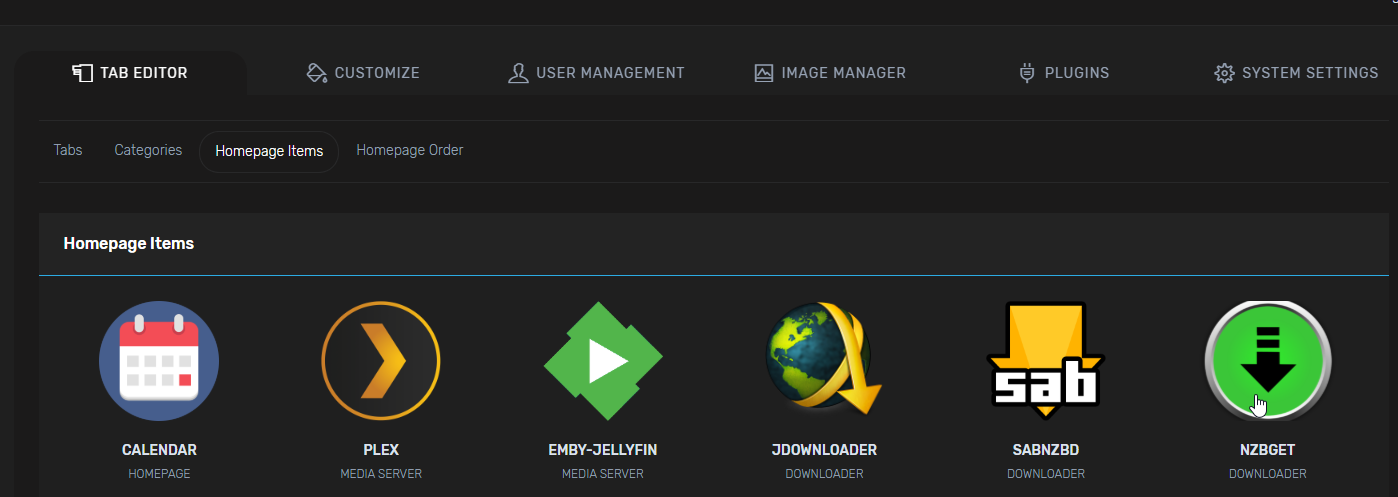The width and height of the screenshot is (1398, 497).
Task: Click the DOWNLOADER subtitle under JDownloader
Action: click(x=824, y=474)
